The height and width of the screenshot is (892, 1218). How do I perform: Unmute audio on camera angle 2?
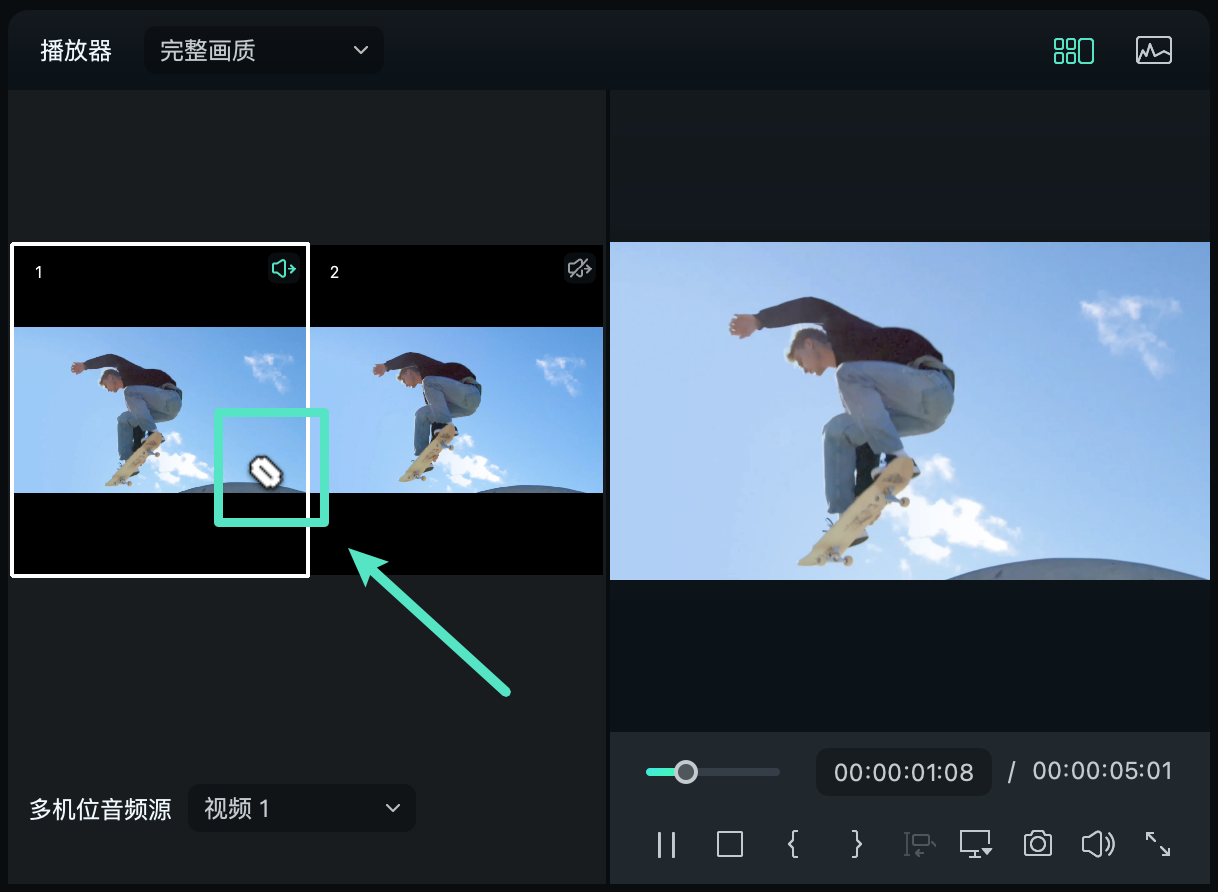(578, 268)
